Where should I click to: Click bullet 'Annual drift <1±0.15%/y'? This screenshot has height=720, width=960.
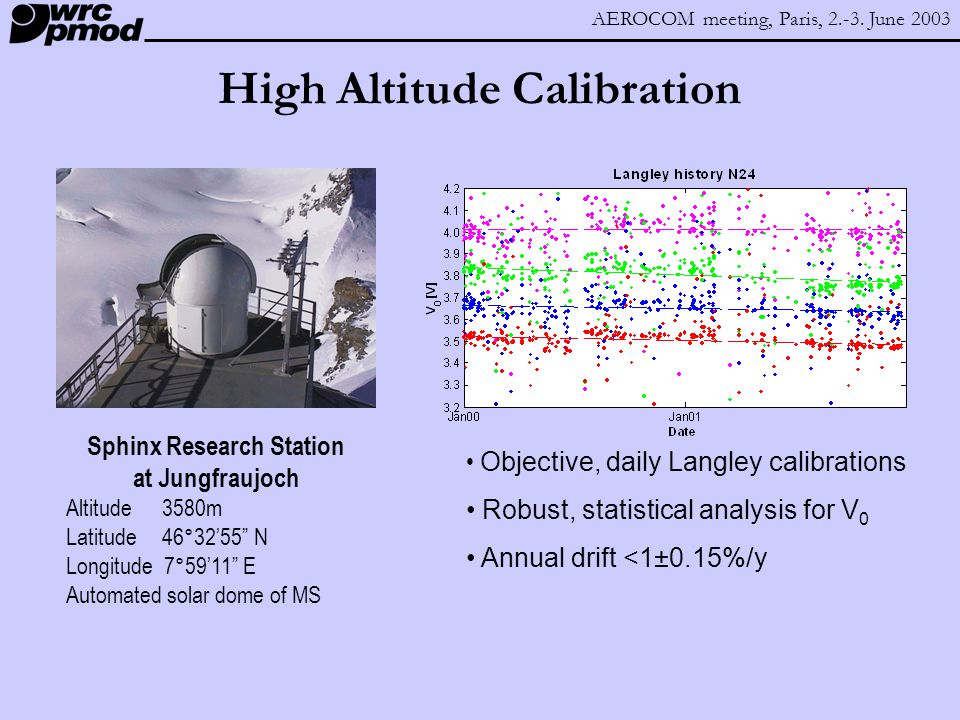click(x=616, y=558)
